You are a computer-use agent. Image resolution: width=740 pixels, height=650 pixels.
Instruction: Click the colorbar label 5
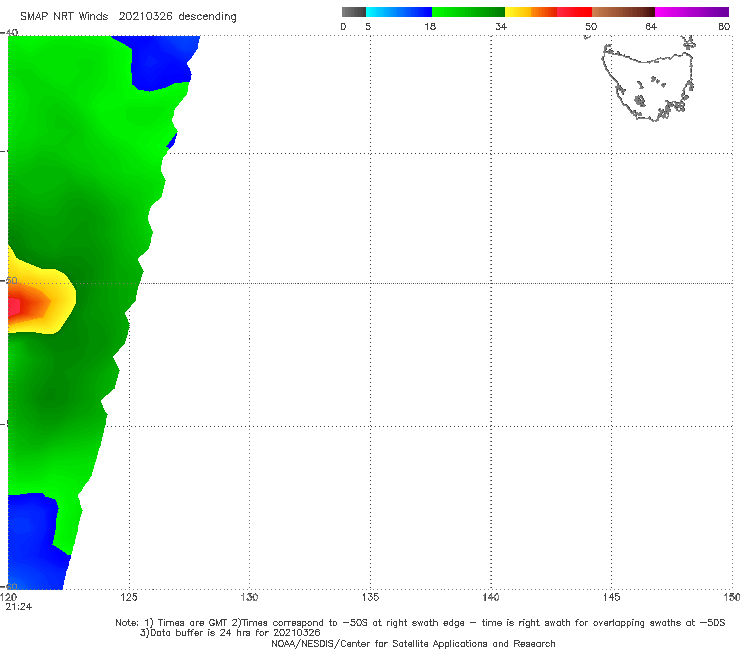point(368,27)
